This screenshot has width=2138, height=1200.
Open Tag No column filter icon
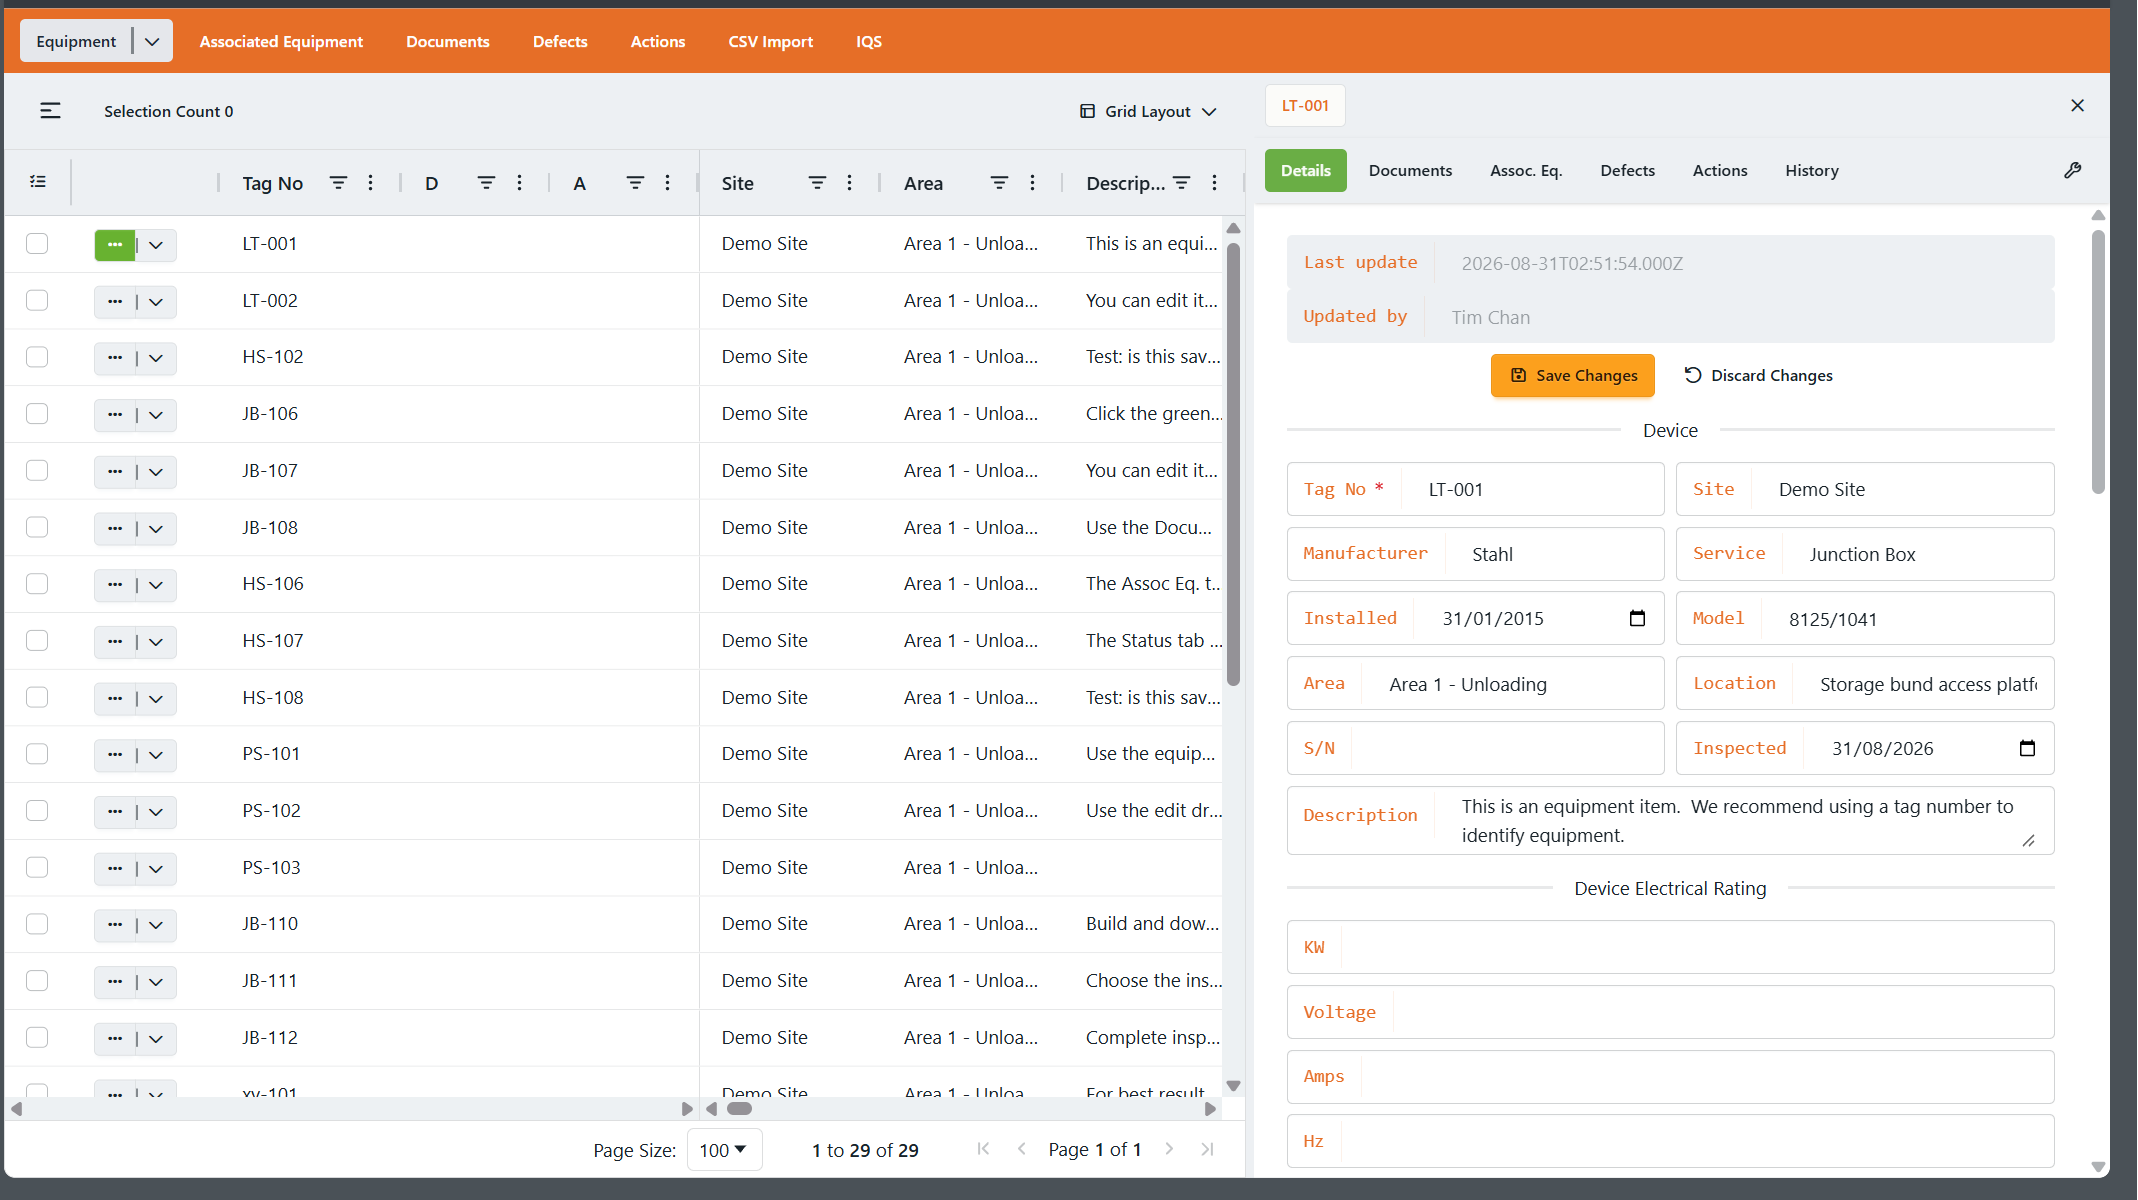coord(338,183)
